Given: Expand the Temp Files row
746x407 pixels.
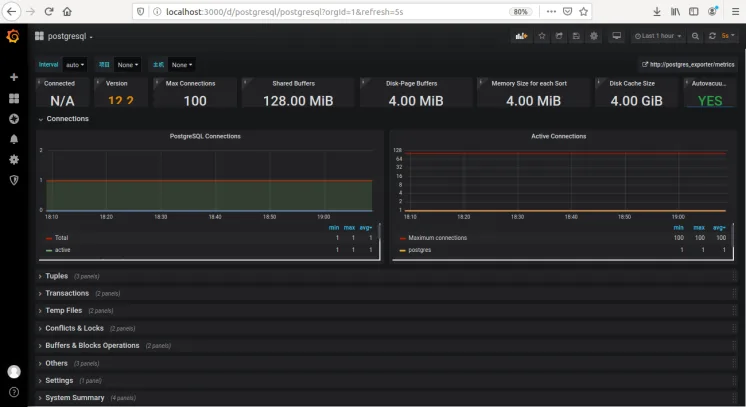Looking at the screenshot, I should tap(387, 310).
